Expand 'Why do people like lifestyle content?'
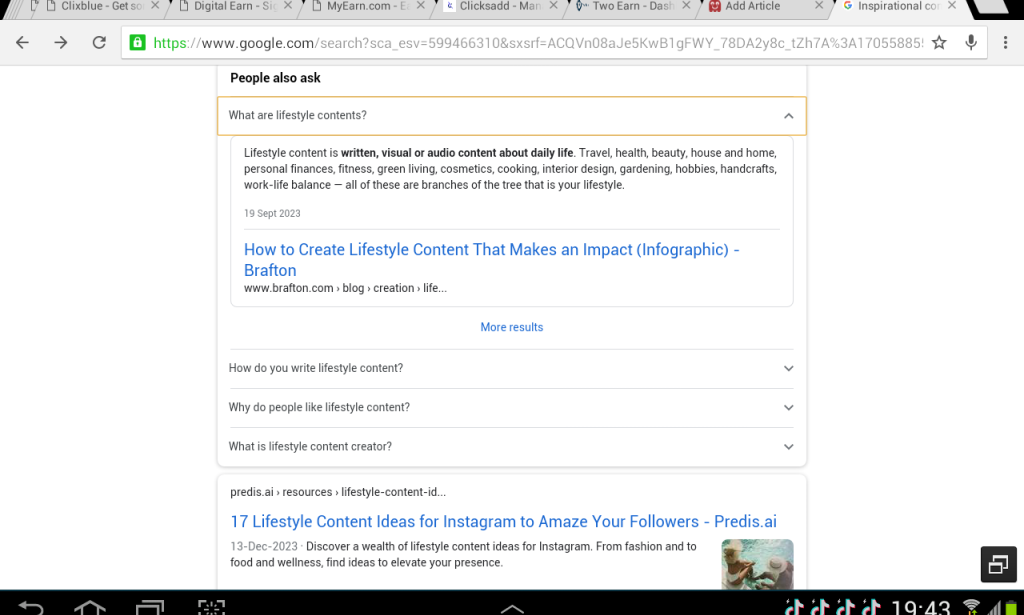The width and height of the screenshot is (1024, 615). 788,408
